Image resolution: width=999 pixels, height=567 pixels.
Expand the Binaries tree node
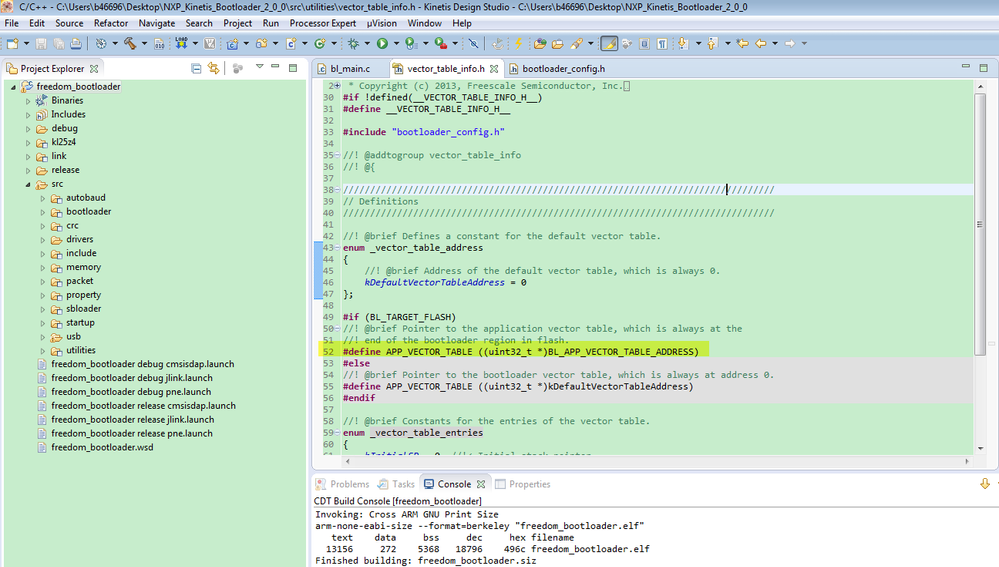click(x=28, y=101)
